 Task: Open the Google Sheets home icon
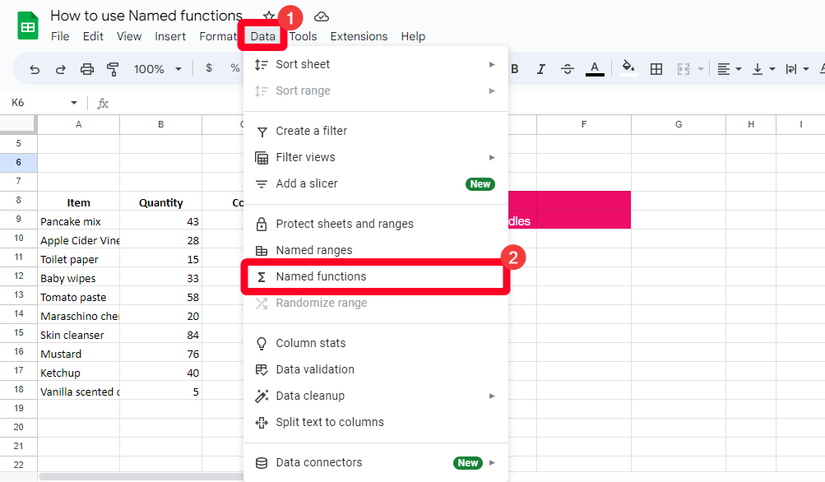(27, 26)
